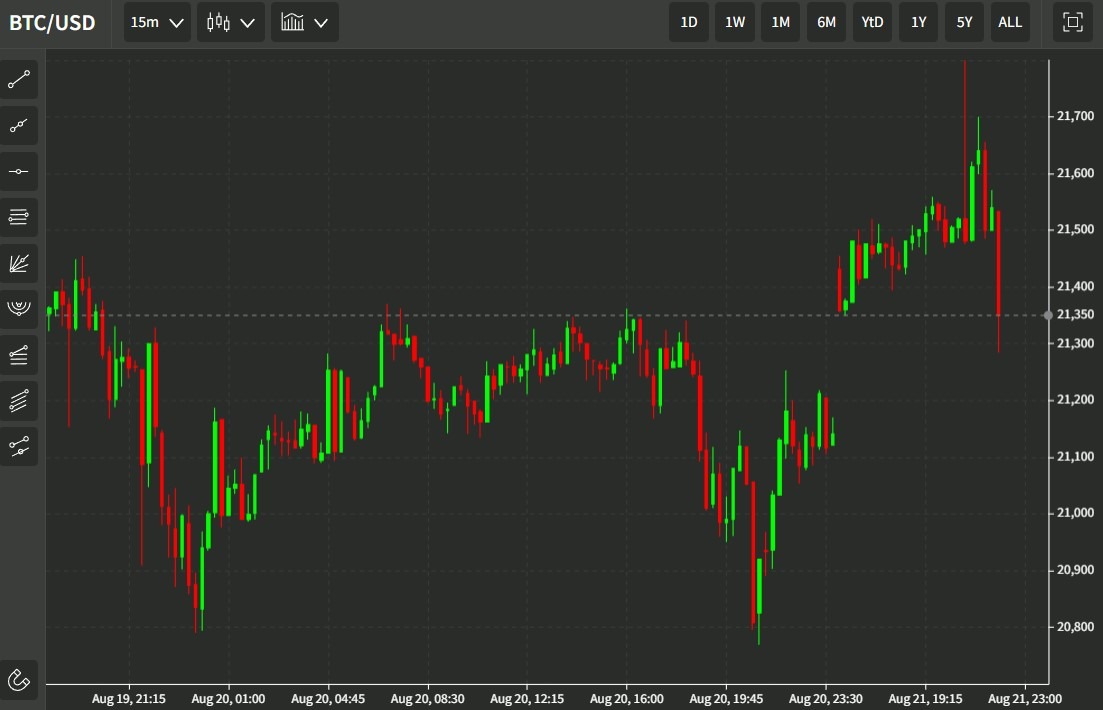Screen dimensions: 1103x710
Task: Select the extended line tool below trend line
Action: pyautogui.click(x=19, y=125)
